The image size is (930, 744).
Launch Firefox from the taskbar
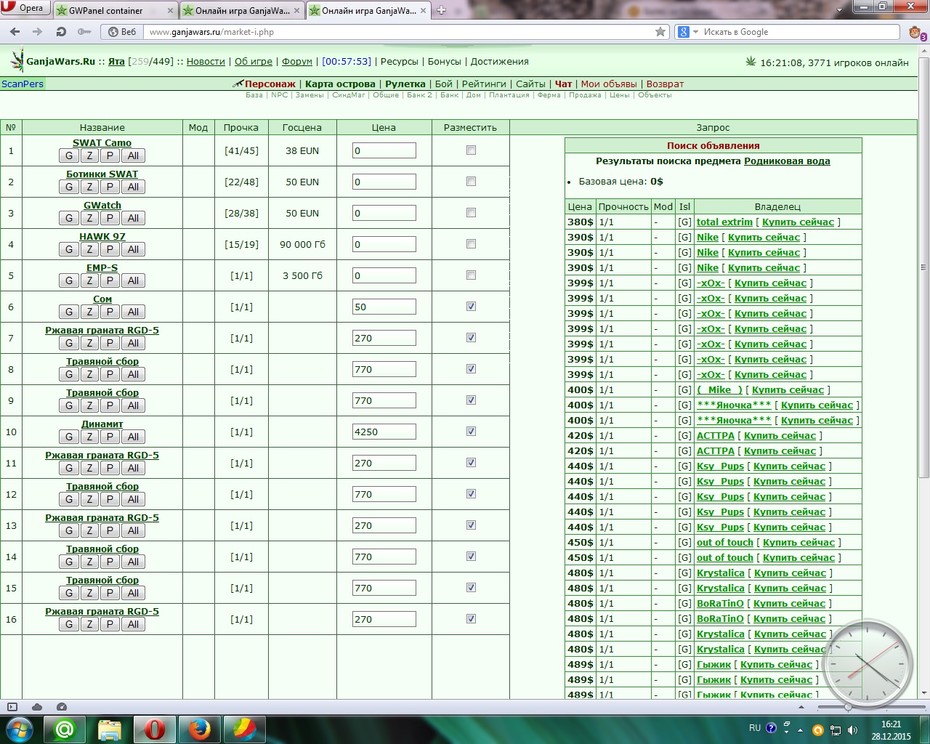coord(200,729)
